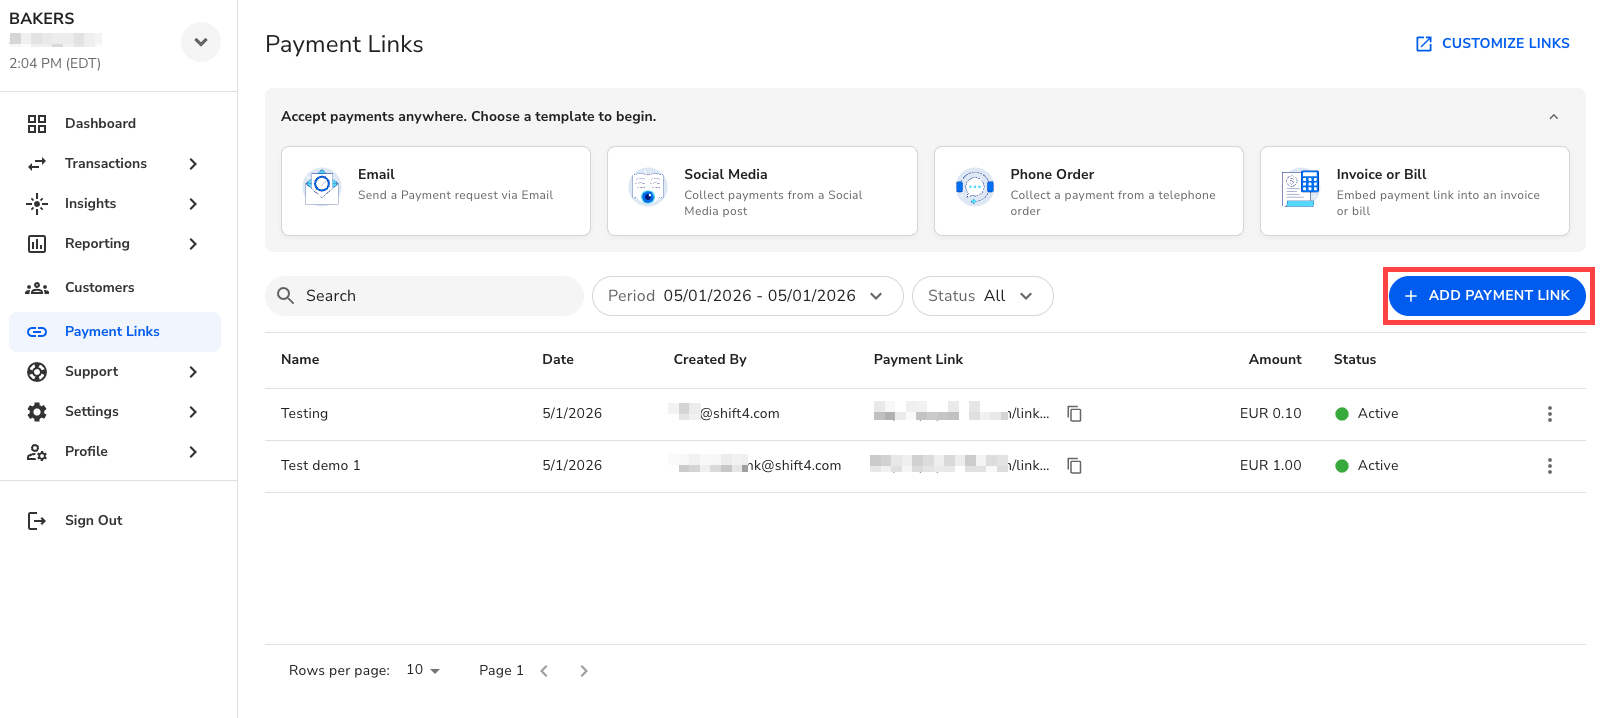
Task: Open Reporting in the sidebar
Action: [x=115, y=244]
